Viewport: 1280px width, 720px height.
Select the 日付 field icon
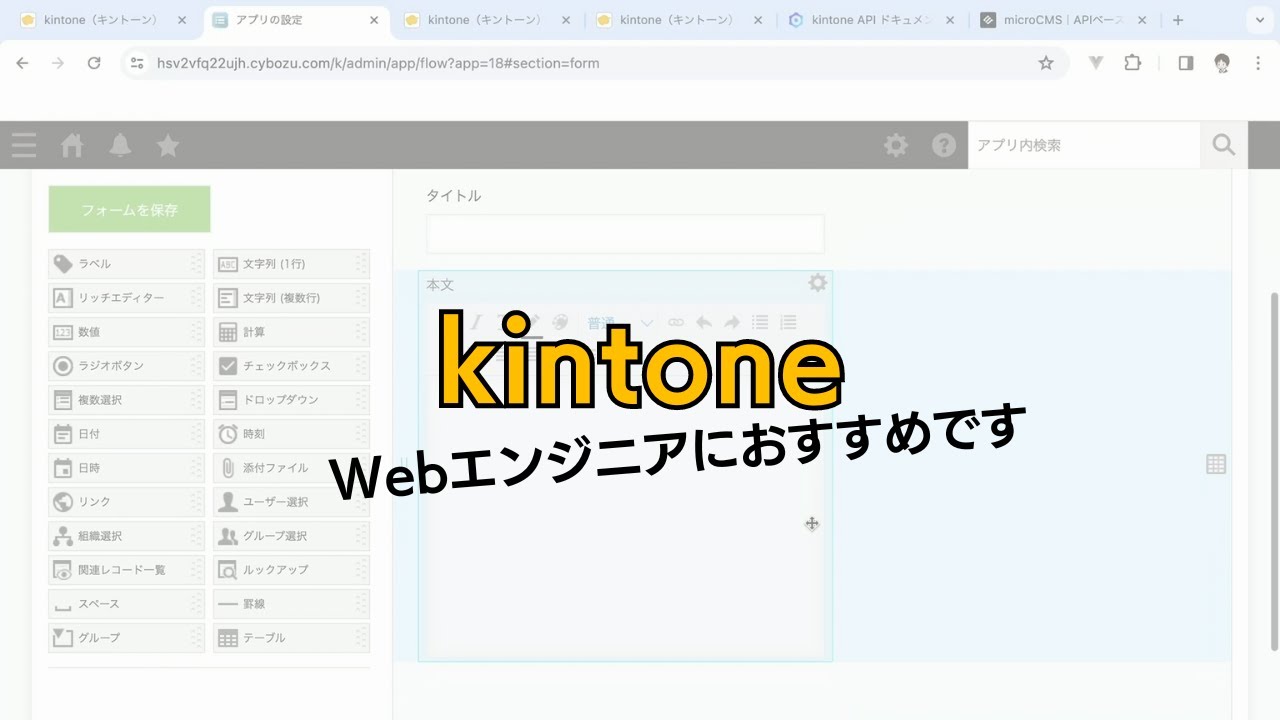pos(63,434)
